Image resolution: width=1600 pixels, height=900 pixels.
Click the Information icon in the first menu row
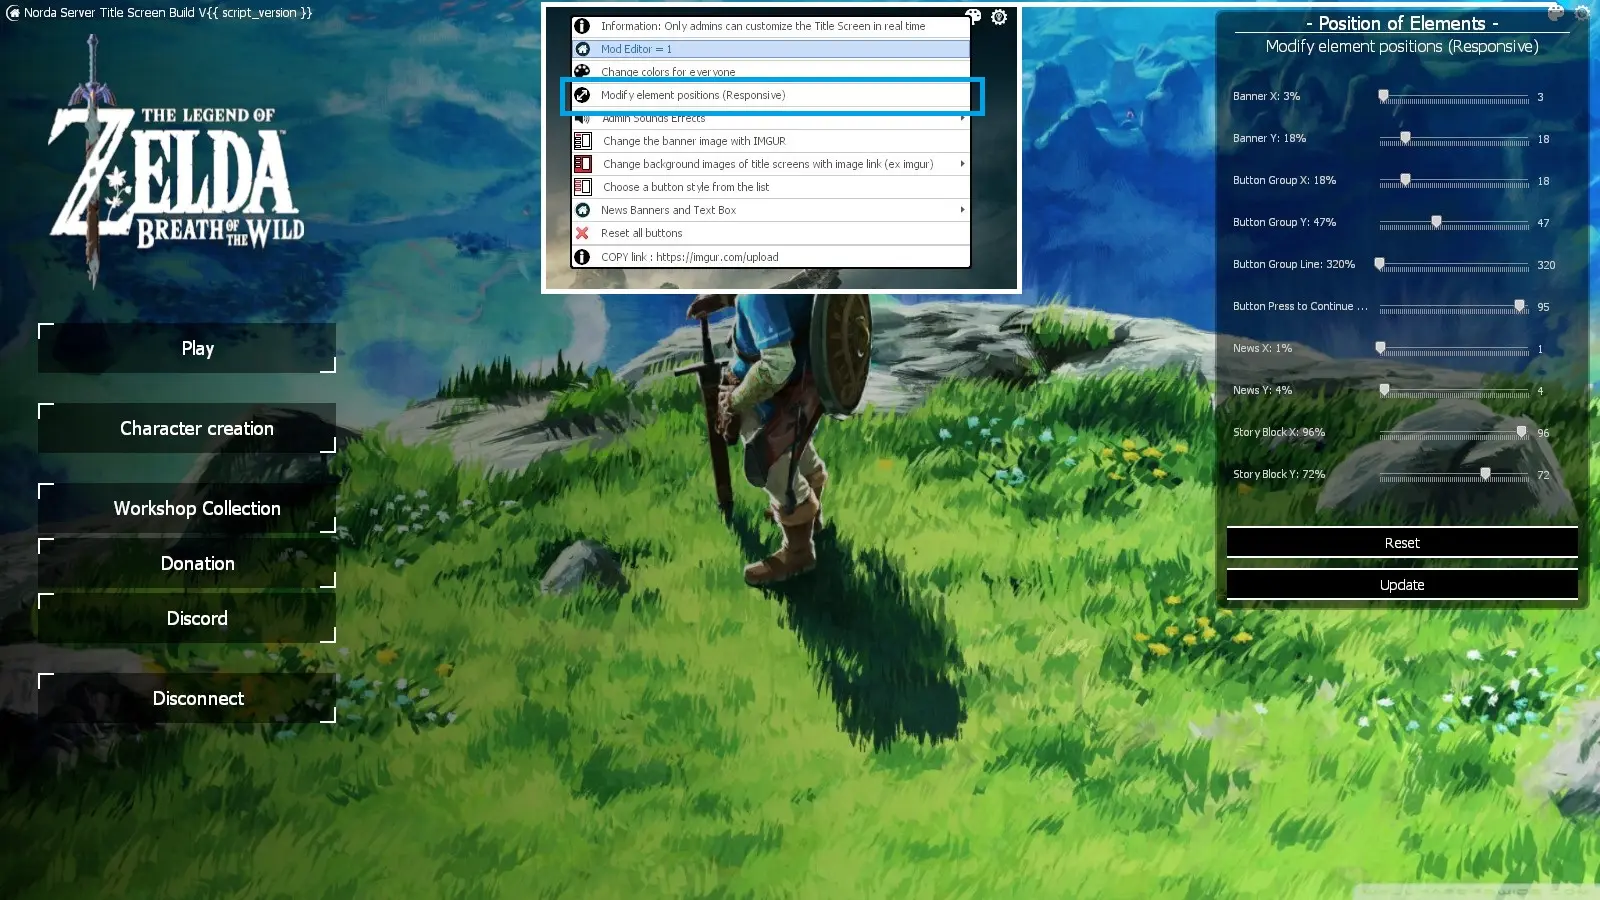click(x=582, y=26)
